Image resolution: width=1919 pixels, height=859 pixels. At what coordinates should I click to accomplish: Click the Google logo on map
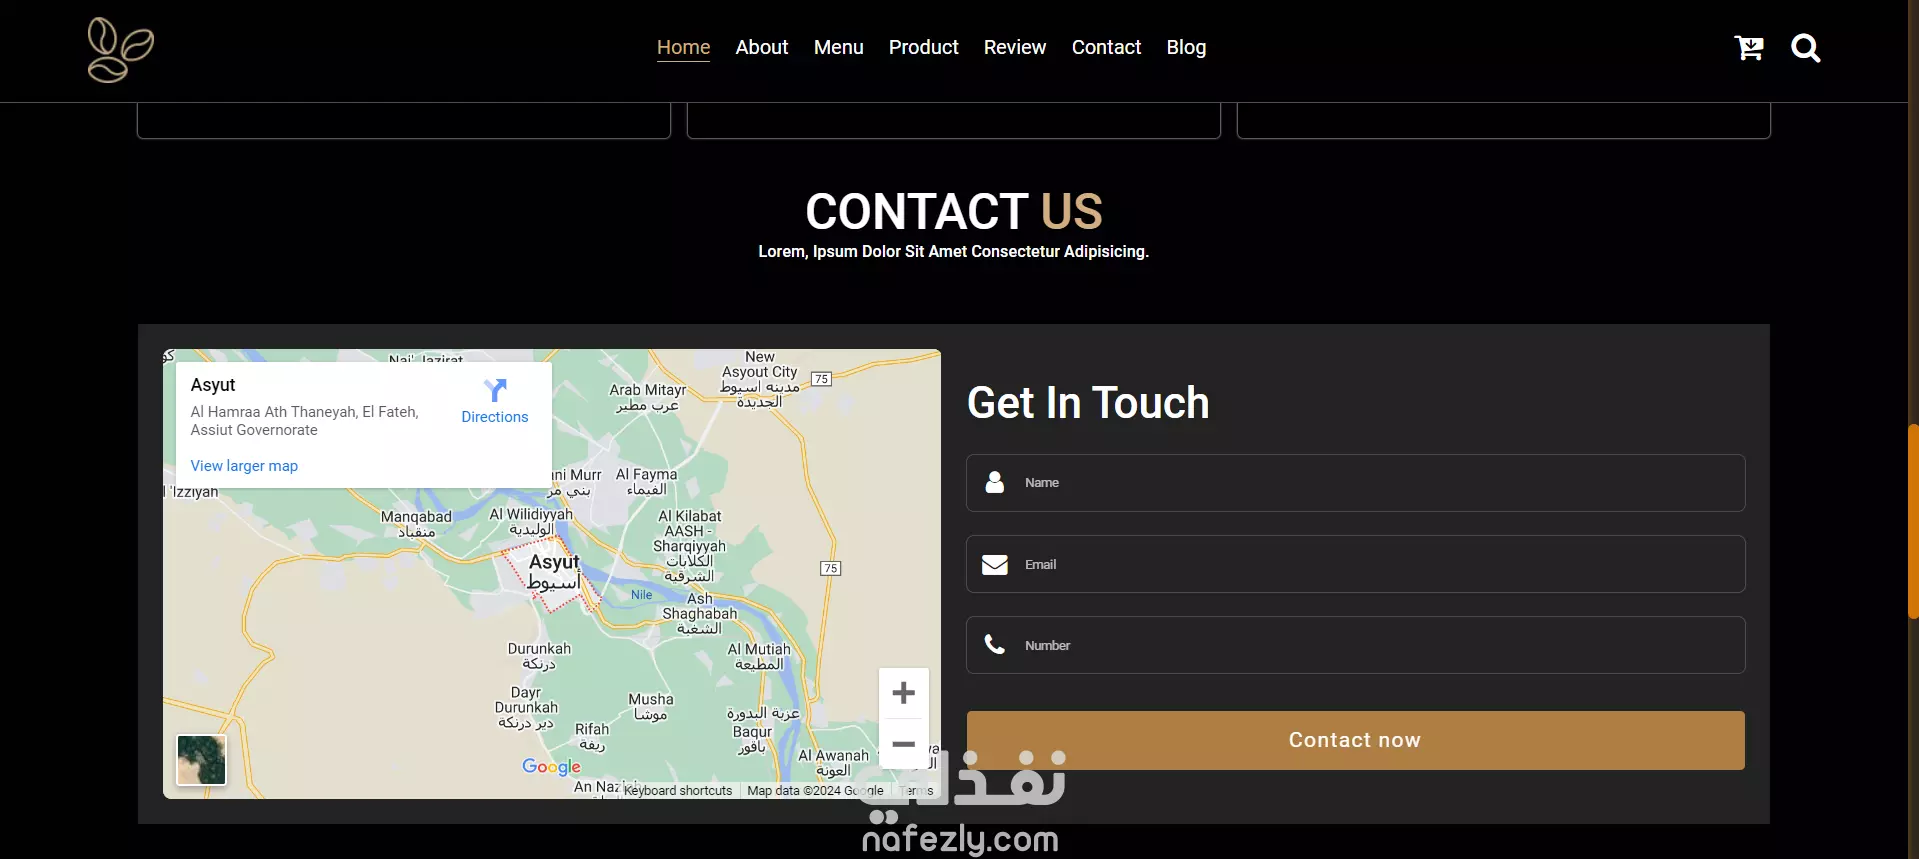point(551,766)
